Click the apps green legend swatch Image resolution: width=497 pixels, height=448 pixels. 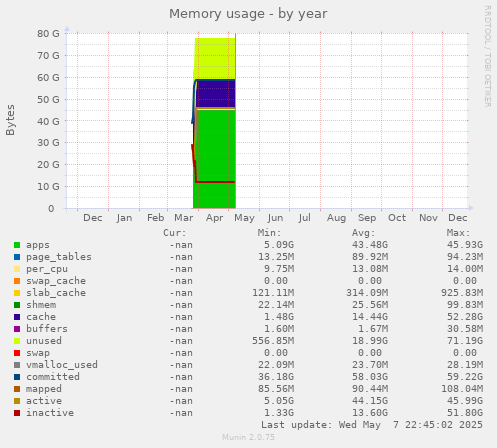[x=17, y=245]
